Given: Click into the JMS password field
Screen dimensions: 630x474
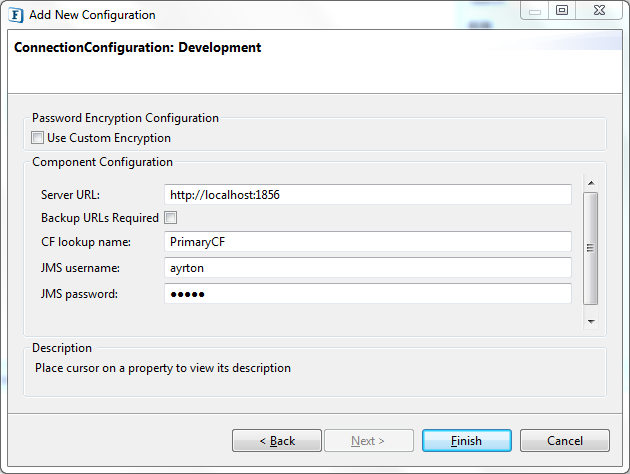Looking at the screenshot, I should pos(368,294).
